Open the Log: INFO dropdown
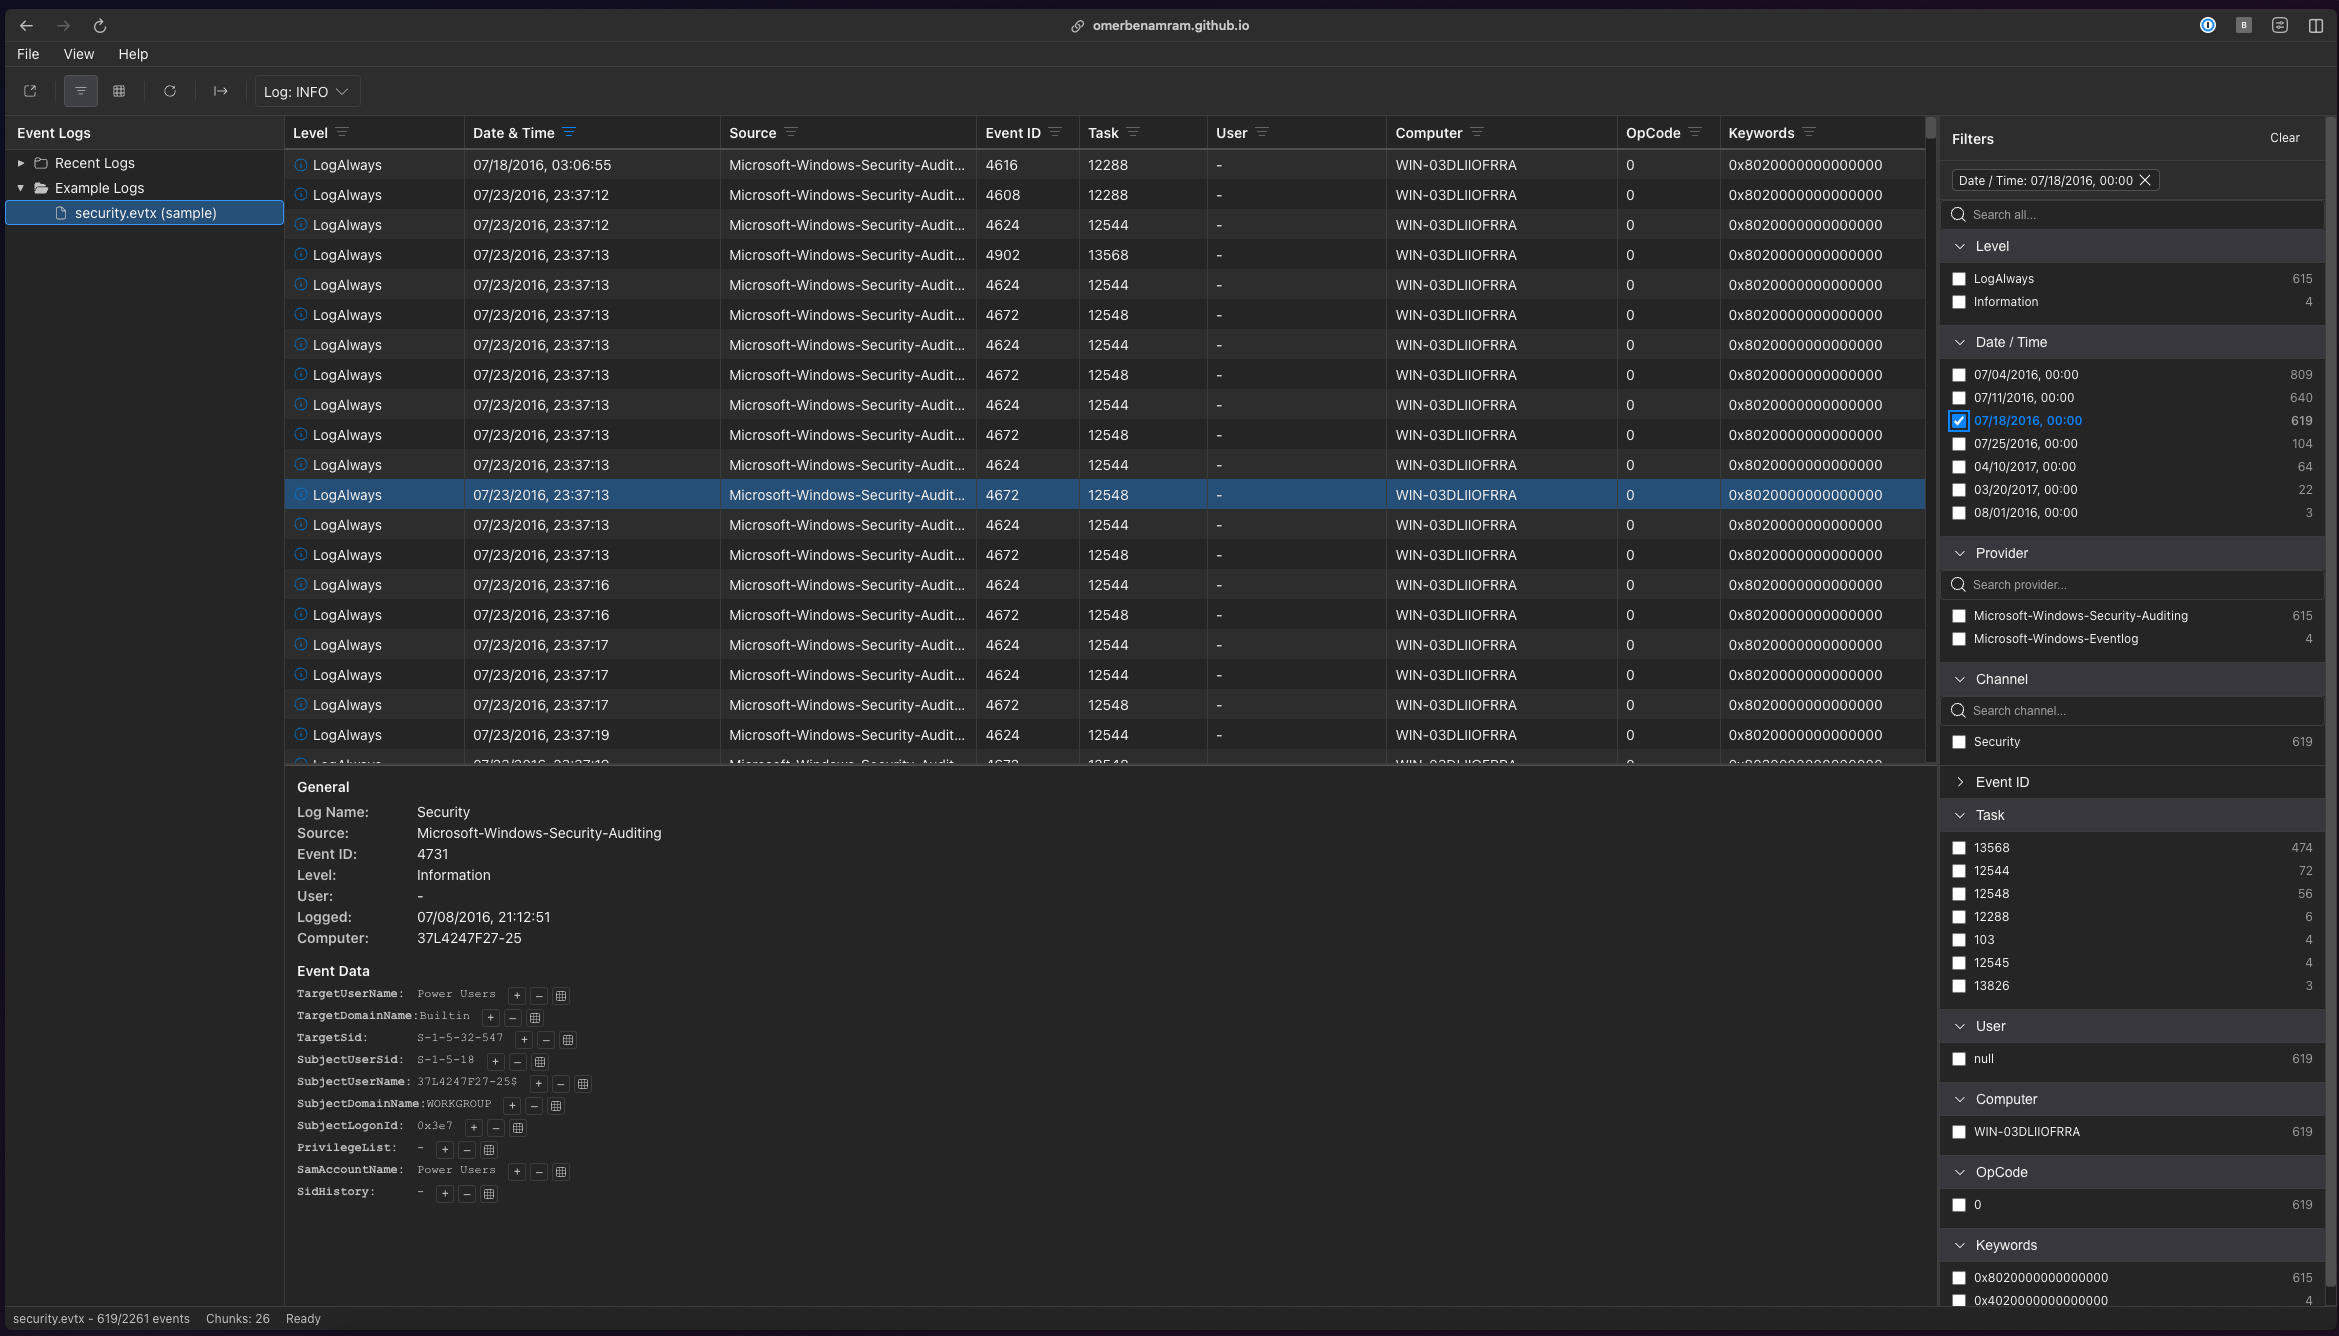This screenshot has width=2339, height=1336. click(306, 91)
